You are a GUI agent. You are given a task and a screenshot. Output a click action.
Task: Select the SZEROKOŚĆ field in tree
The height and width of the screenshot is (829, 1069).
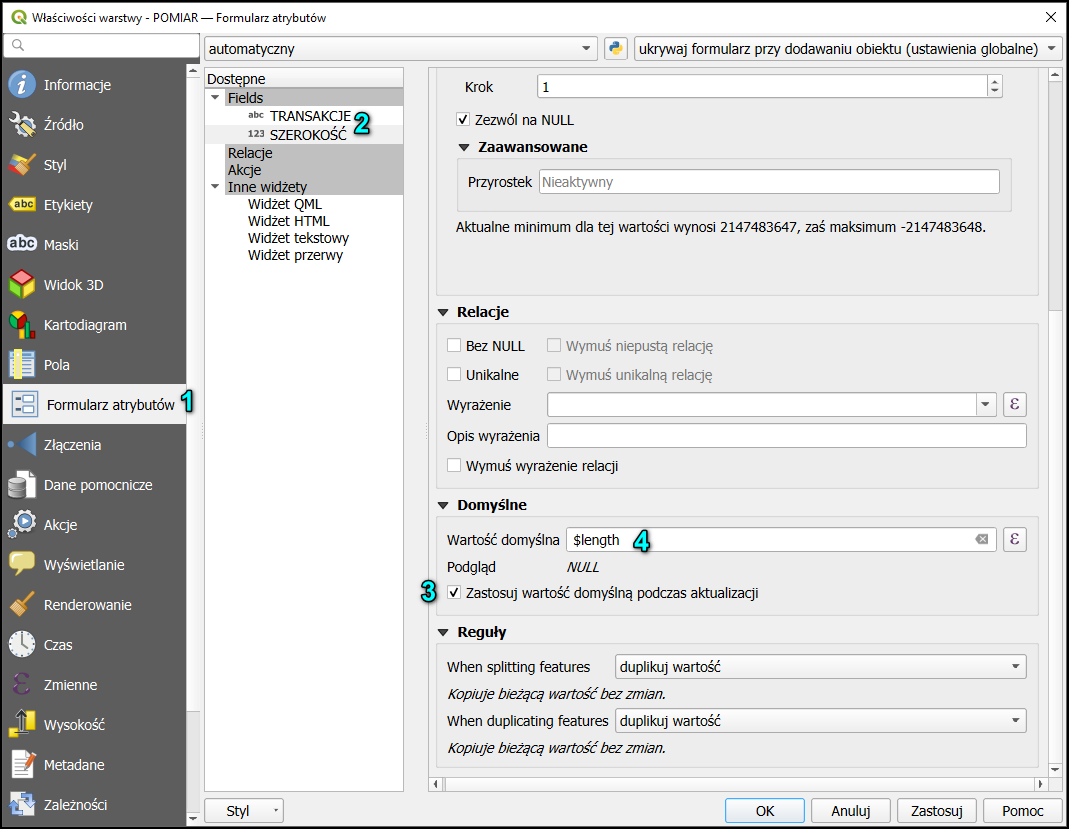tap(308, 134)
